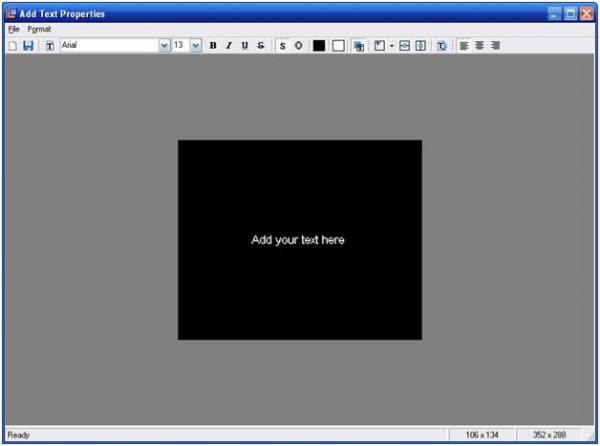
Task: Click the text position icon
Action: tap(380, 46)
